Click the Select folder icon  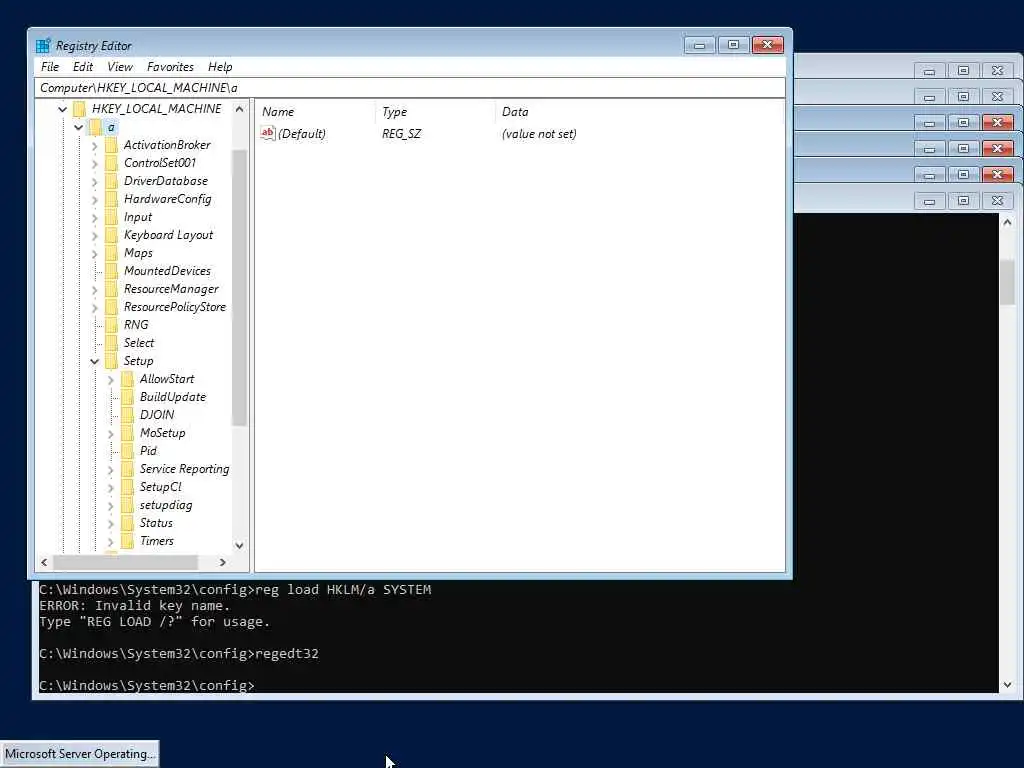(x=112, y=343)
